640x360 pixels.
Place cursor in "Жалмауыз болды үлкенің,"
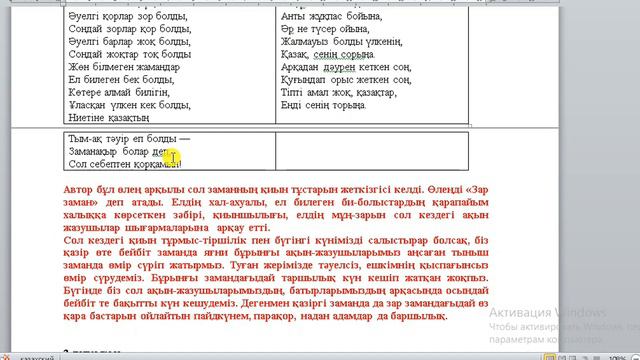(x=342, y=42)
